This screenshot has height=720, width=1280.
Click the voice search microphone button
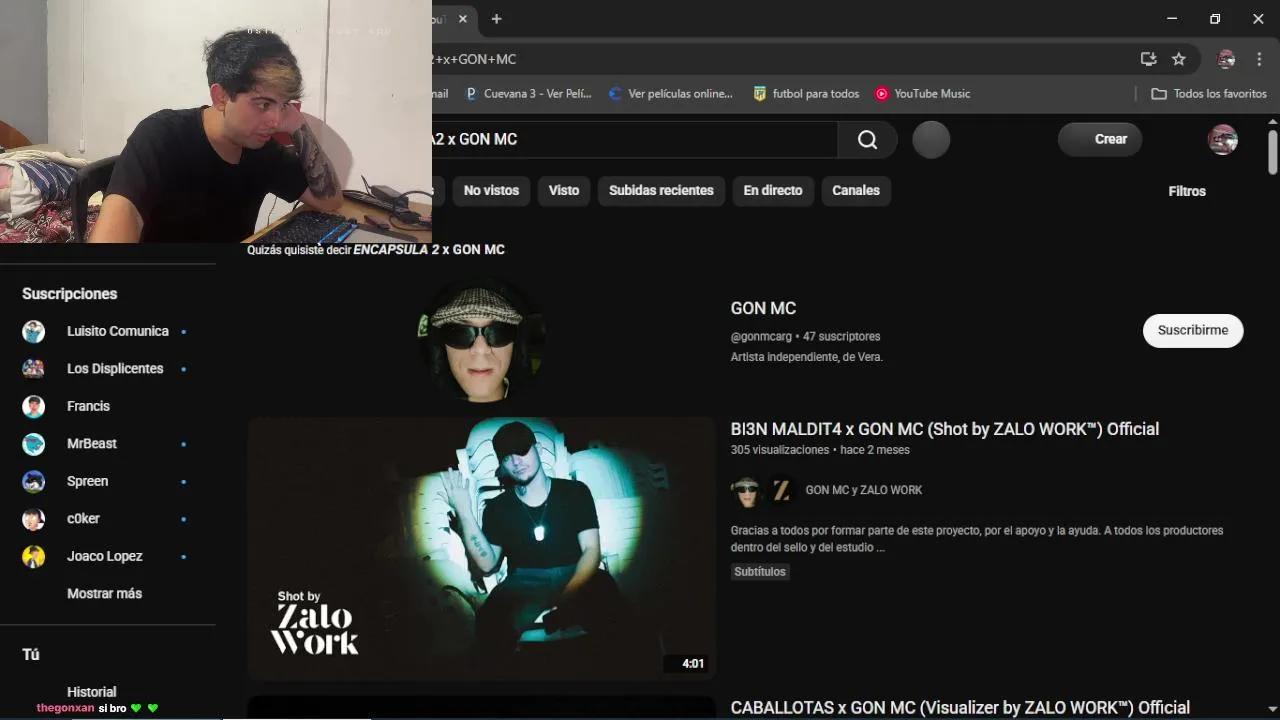pyautogui.click(x=931, y=140)
